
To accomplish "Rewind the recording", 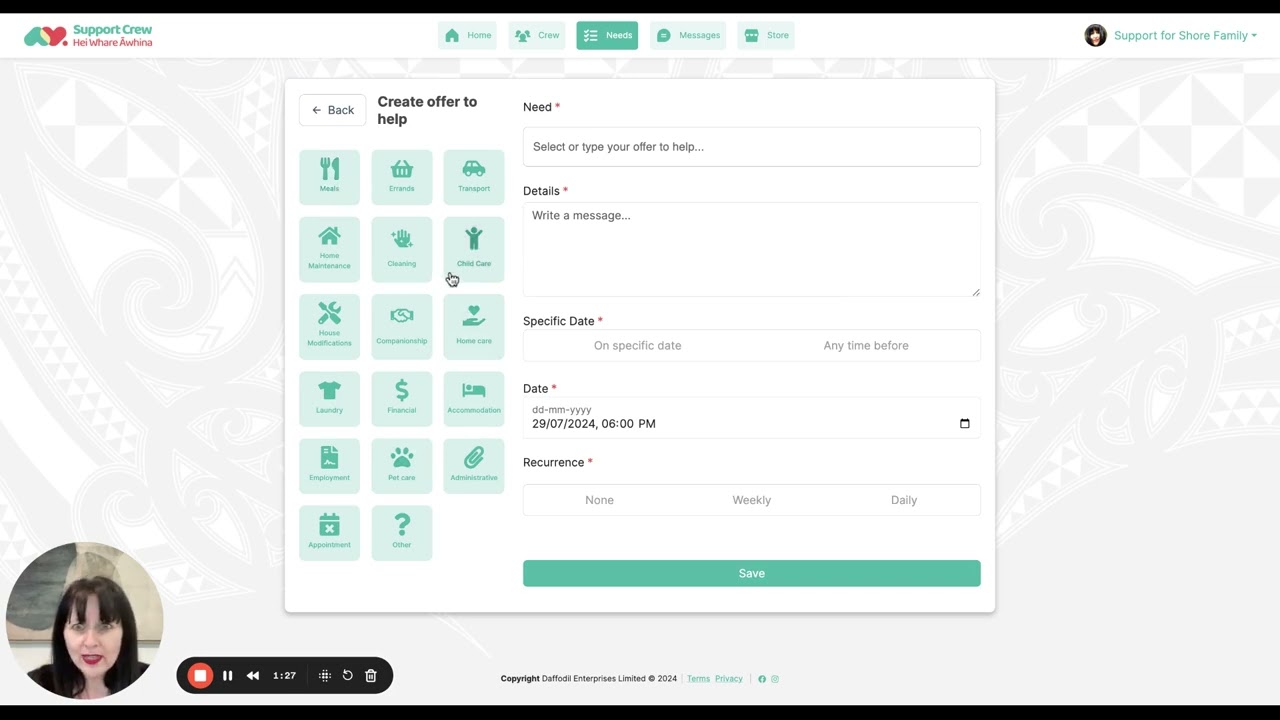I will (253, 676).
